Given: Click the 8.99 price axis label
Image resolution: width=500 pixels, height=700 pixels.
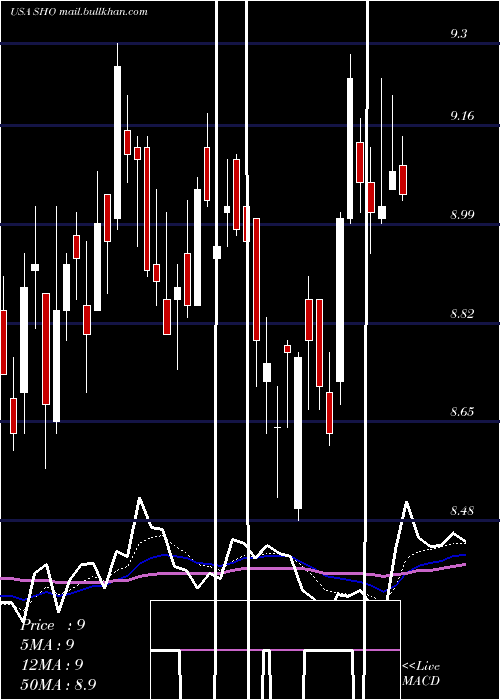Looking at the screenshot, I should pos(462,215).
